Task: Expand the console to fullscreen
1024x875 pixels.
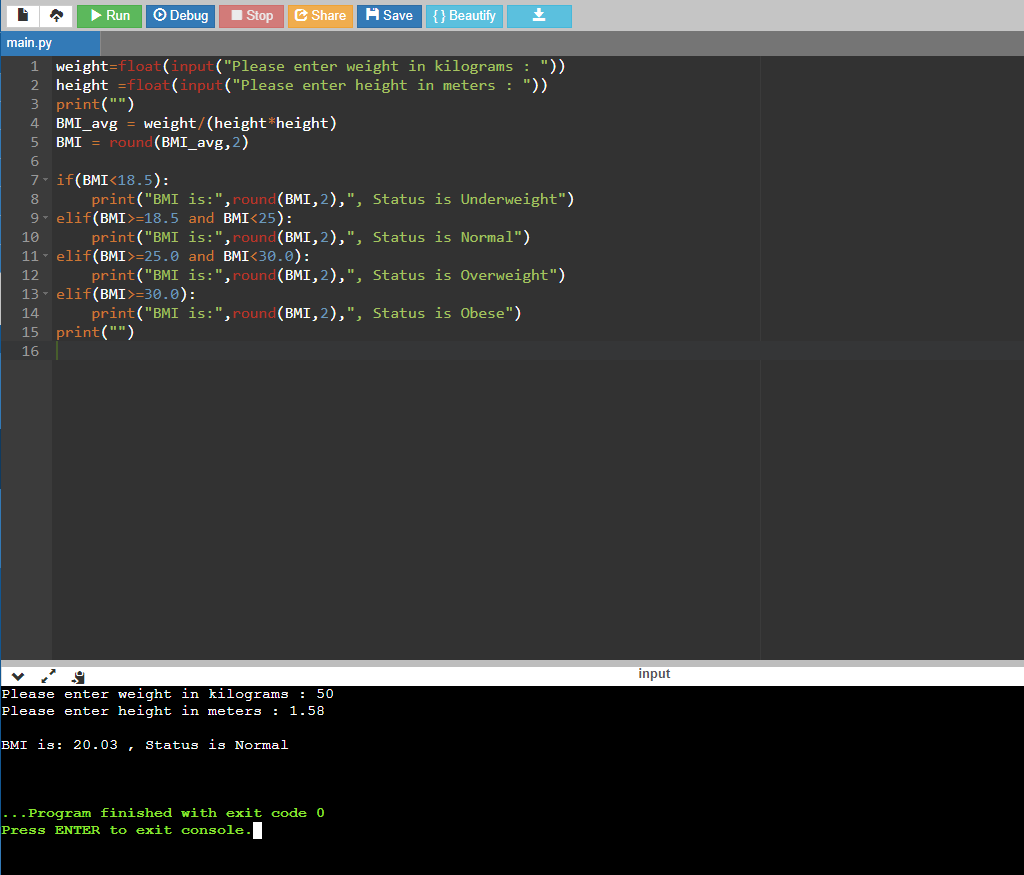Action: tap(48, 676)
